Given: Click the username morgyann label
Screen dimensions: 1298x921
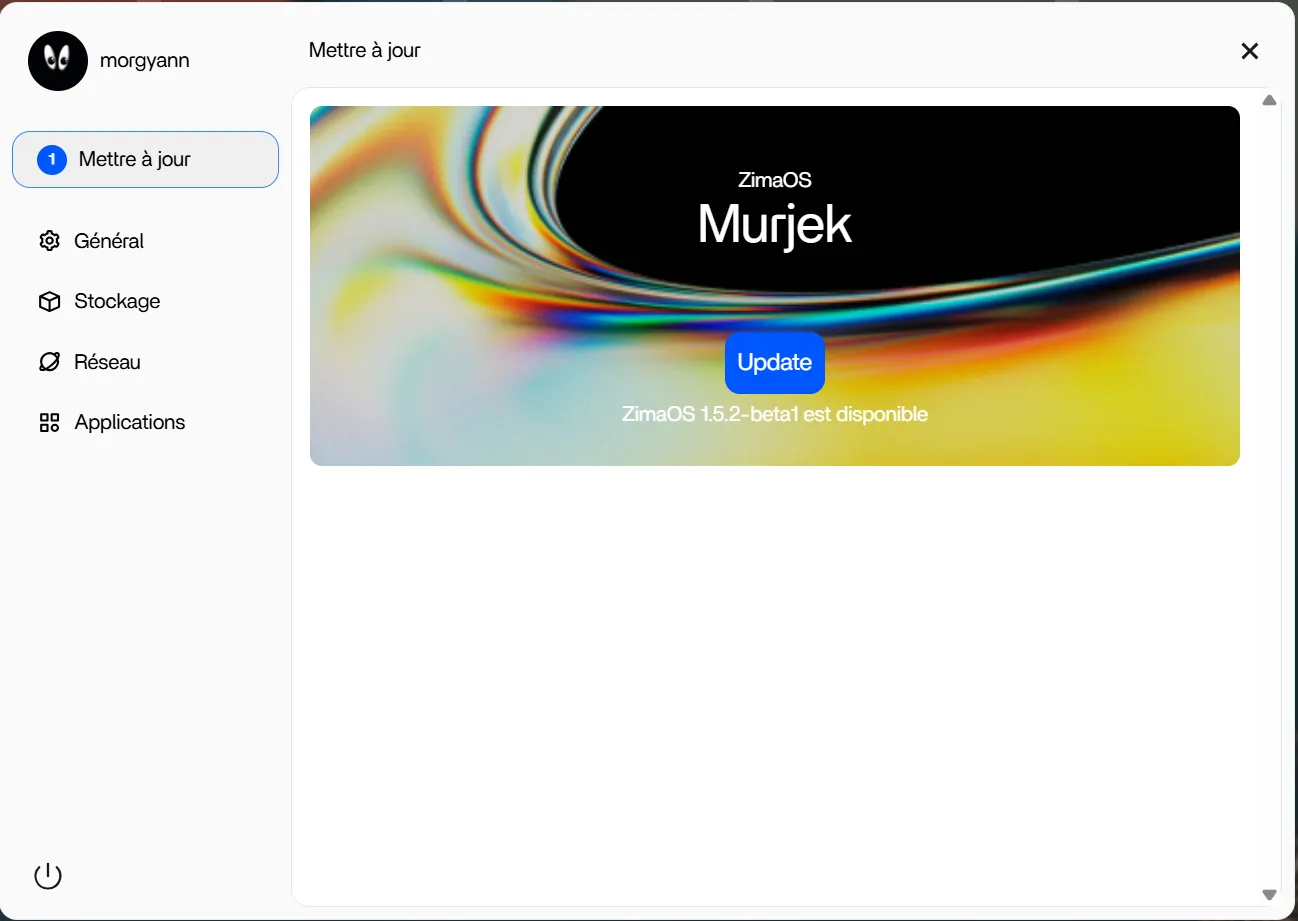Looking at the screenshot, I should pos(145,60).
